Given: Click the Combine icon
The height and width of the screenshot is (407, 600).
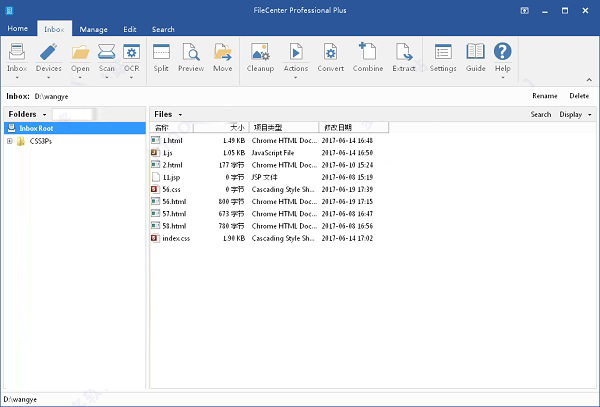Looking at the screenshot, I should pos(368,51).
